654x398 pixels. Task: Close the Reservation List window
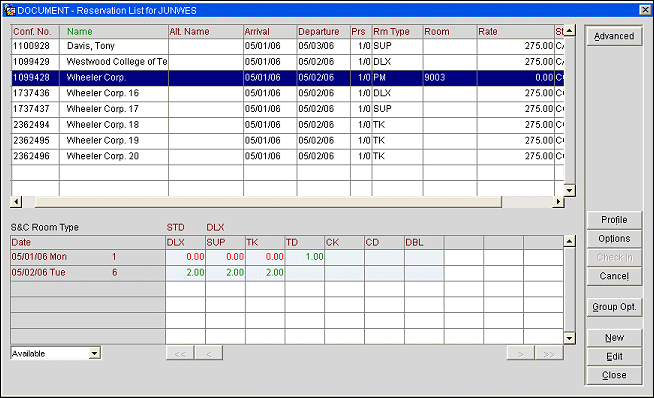click(x=645, y=10)
